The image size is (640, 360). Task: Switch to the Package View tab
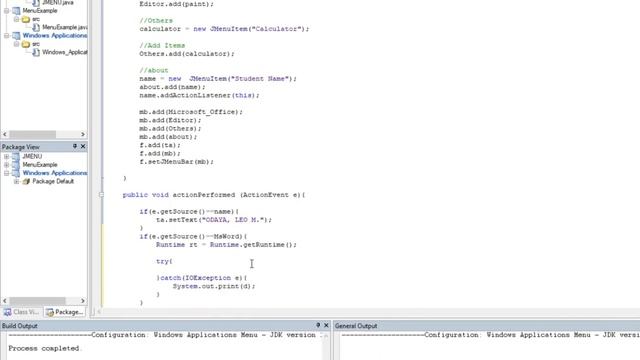pos(64,312)
